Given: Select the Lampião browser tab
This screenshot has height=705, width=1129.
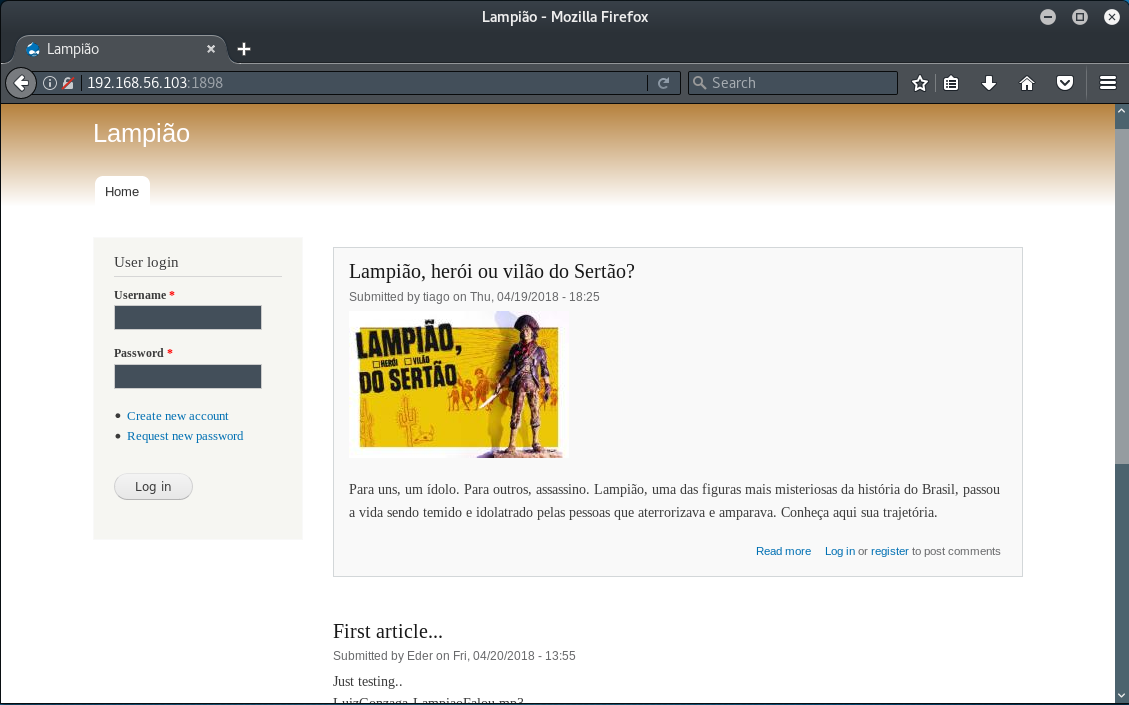Looking at the screenshot, I should tap(120, 49).
